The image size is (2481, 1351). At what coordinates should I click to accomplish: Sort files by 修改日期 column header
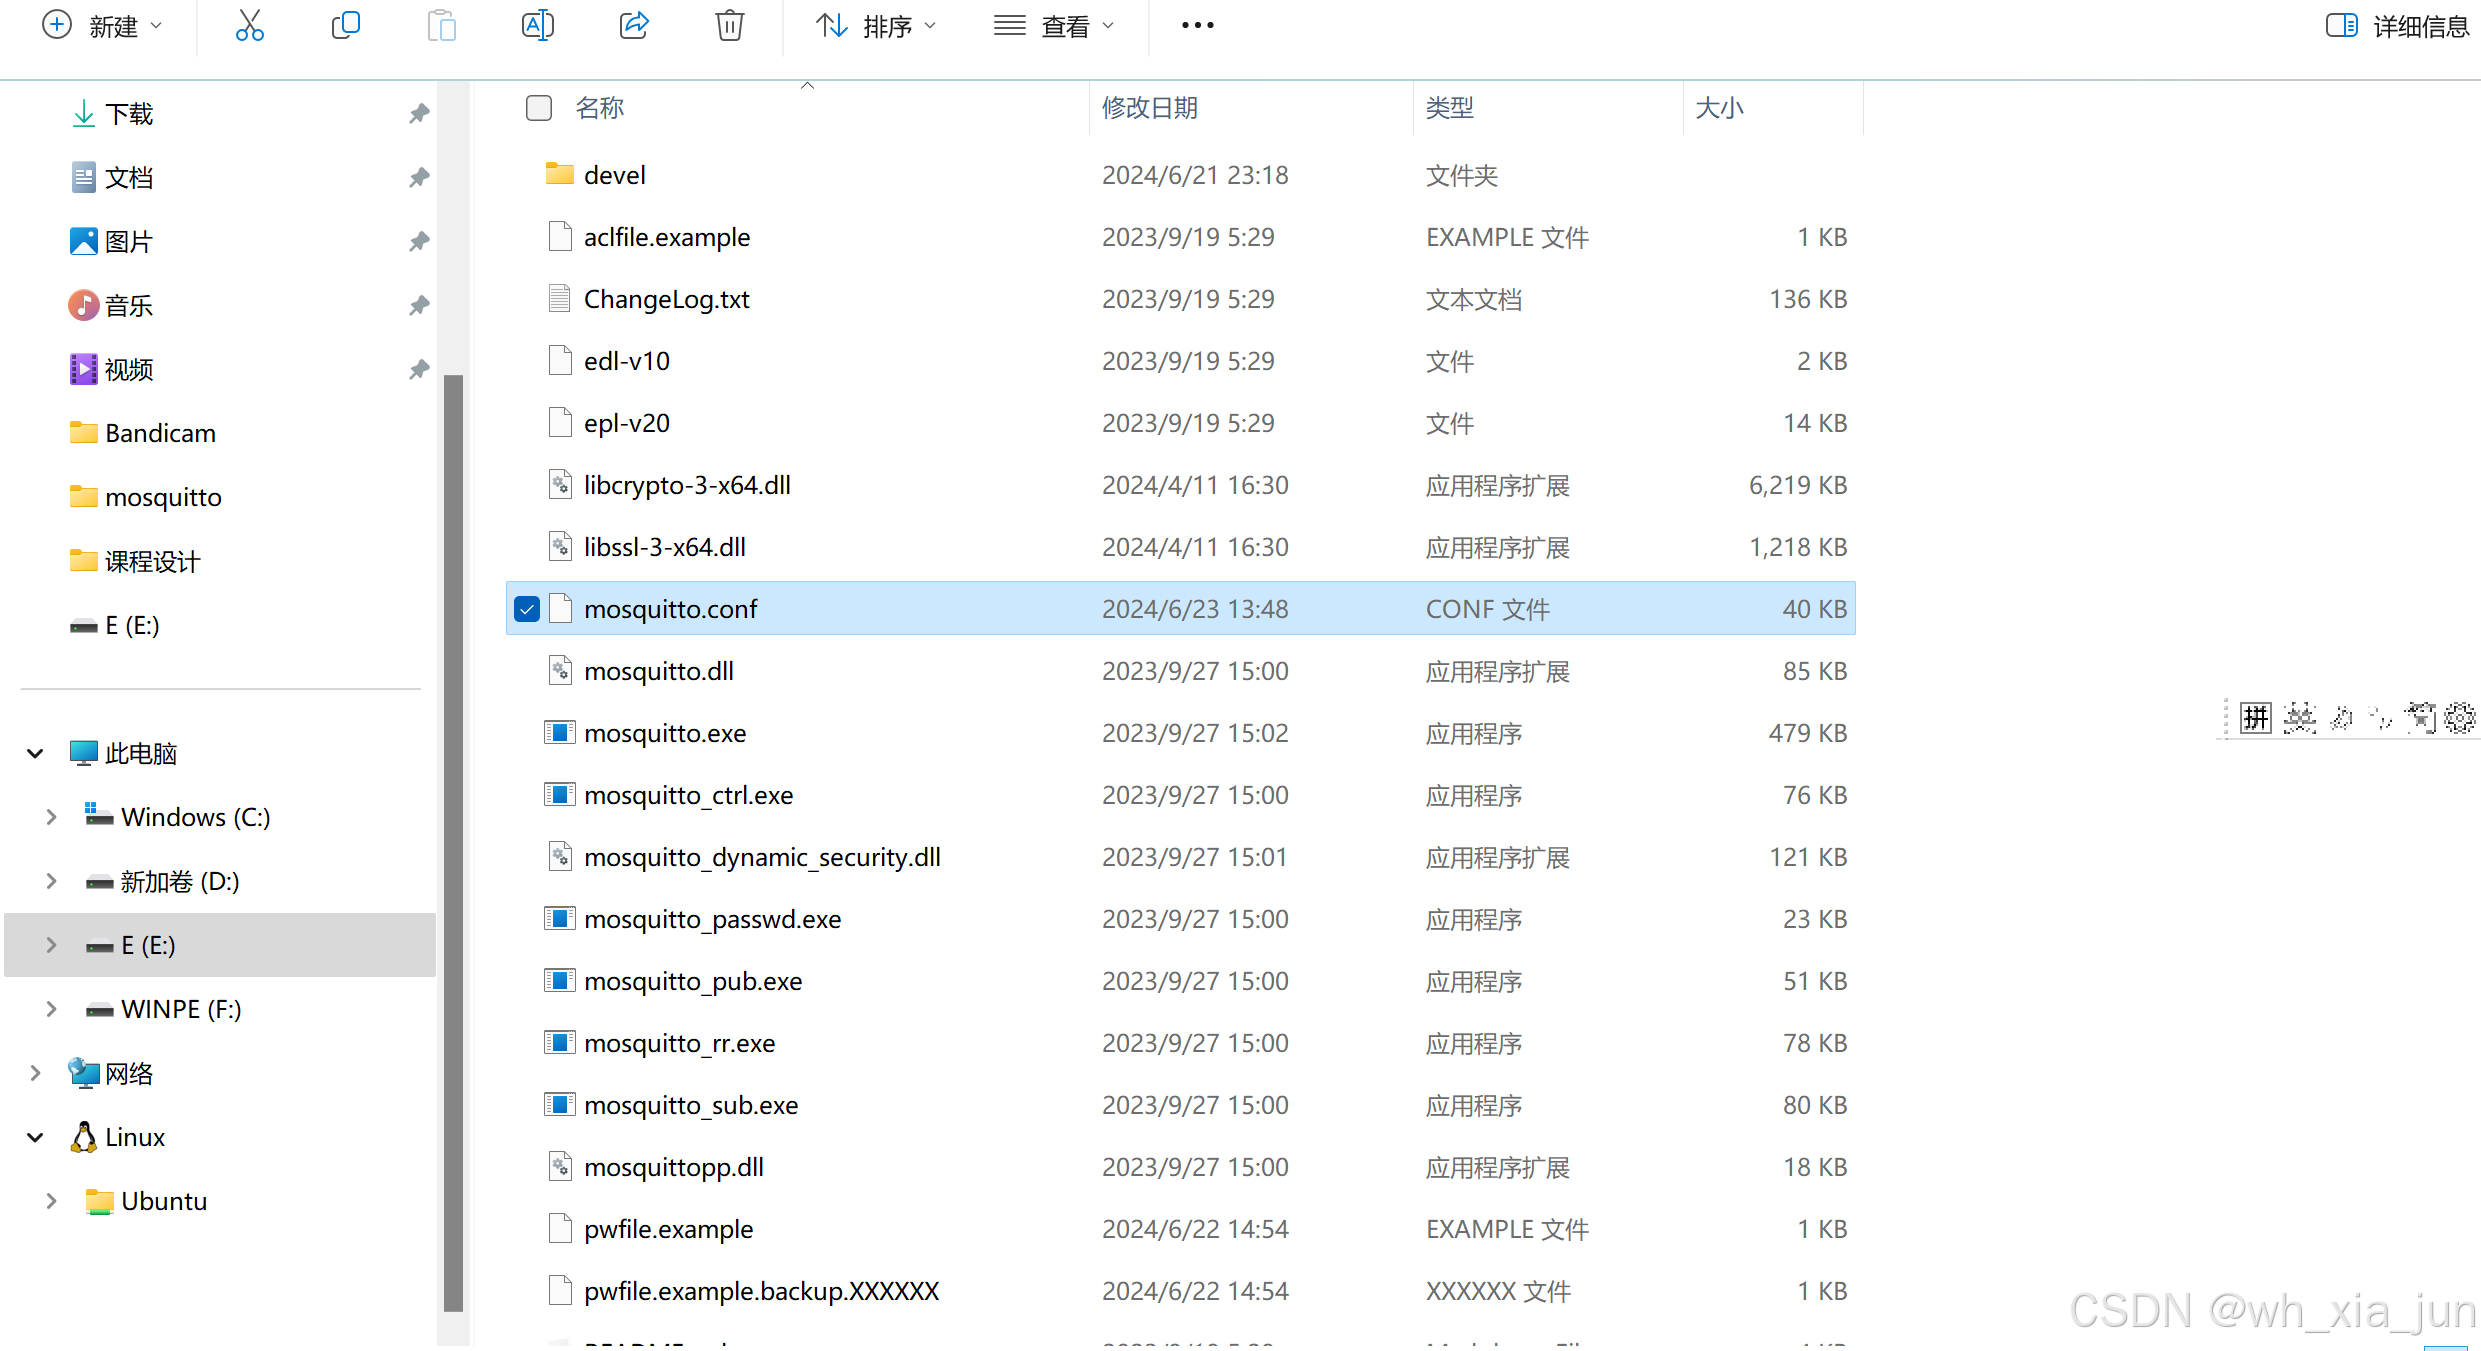pyautogui.click(x=1150, y=108)
